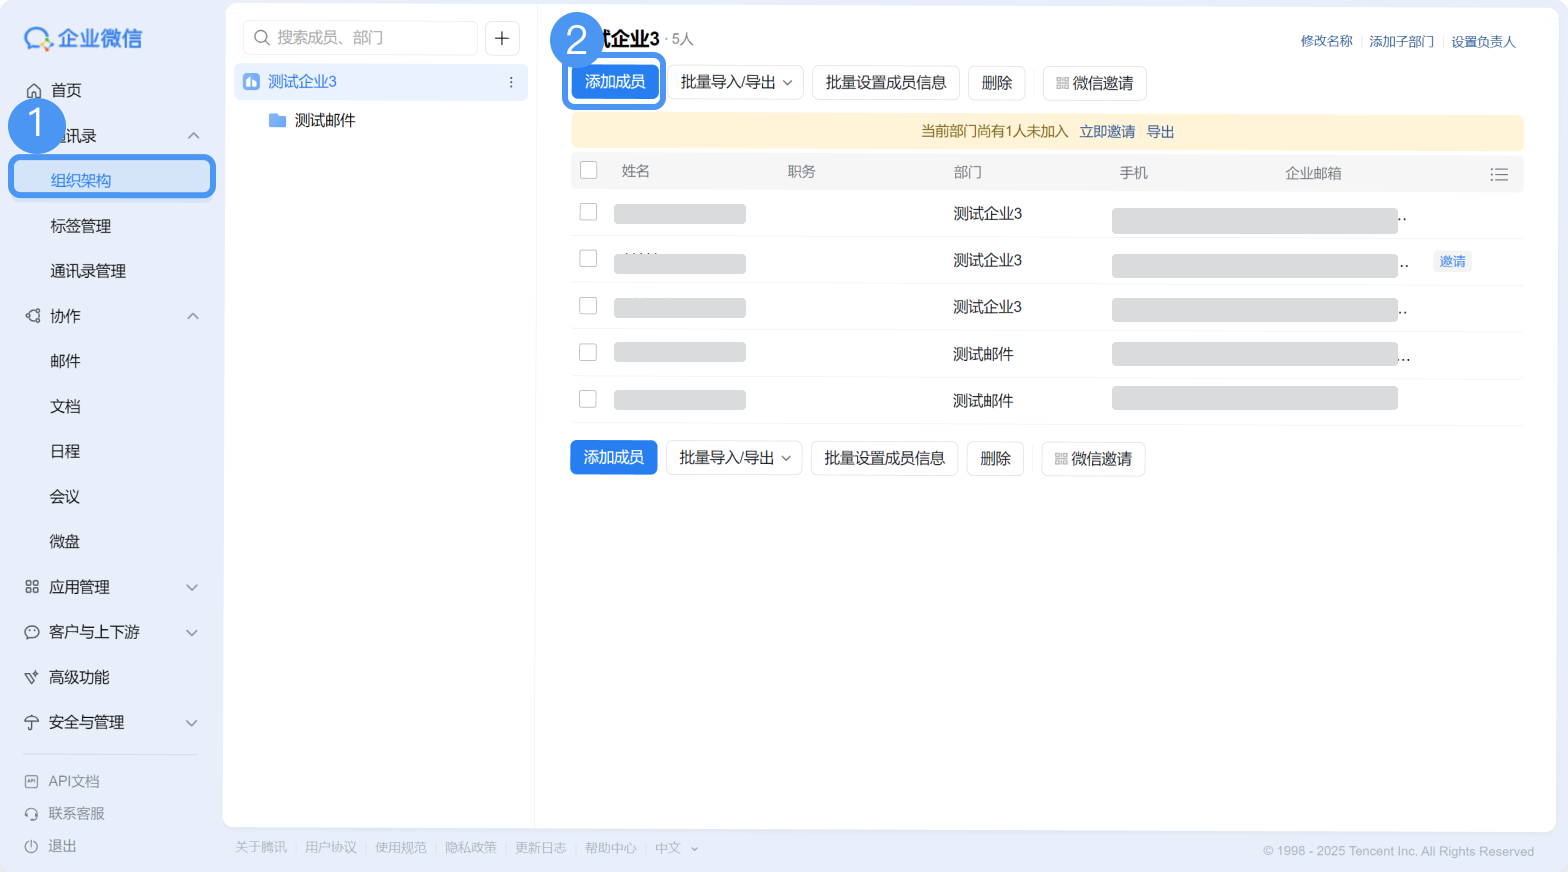1568x872 pixels.
Task: Check the first member row checkbox
Action: tap(588, 212)
